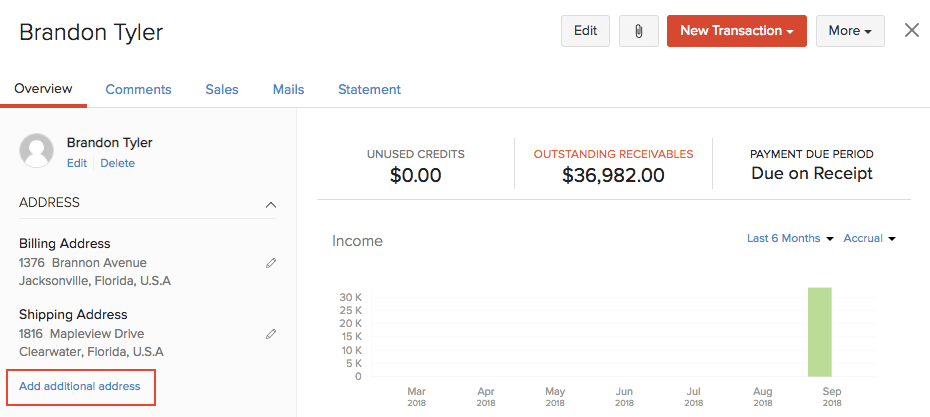Click Add additional address link
The width and height of the screenshot is (930, 417).
coord(80,386)
